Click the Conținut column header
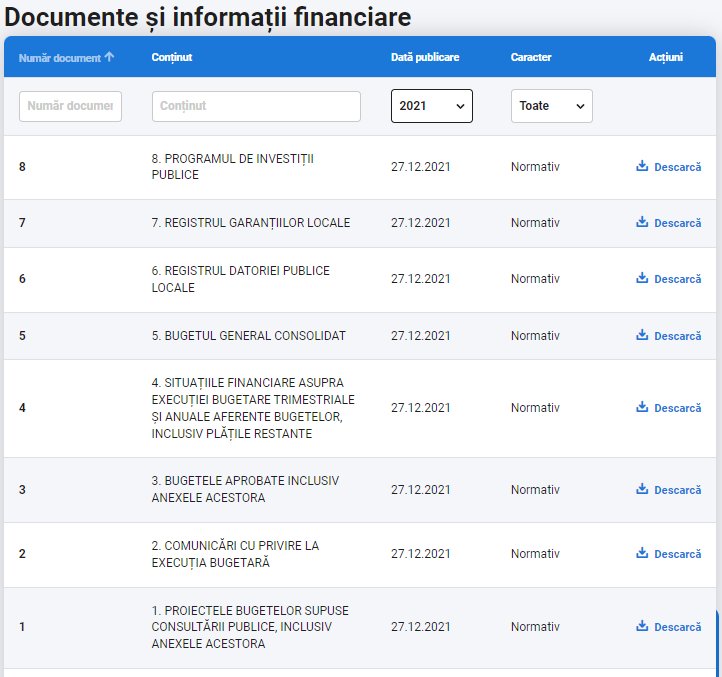722x677 pixels. tap(172, 58)
